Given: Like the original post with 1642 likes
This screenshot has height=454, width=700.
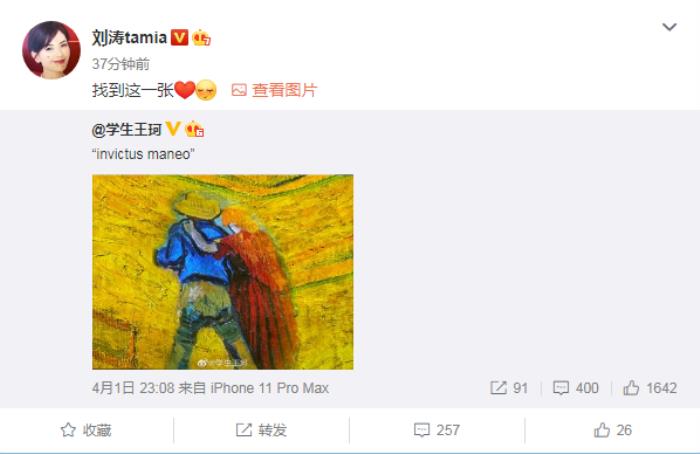Looking at the screenshot, I should coord(650,388).
